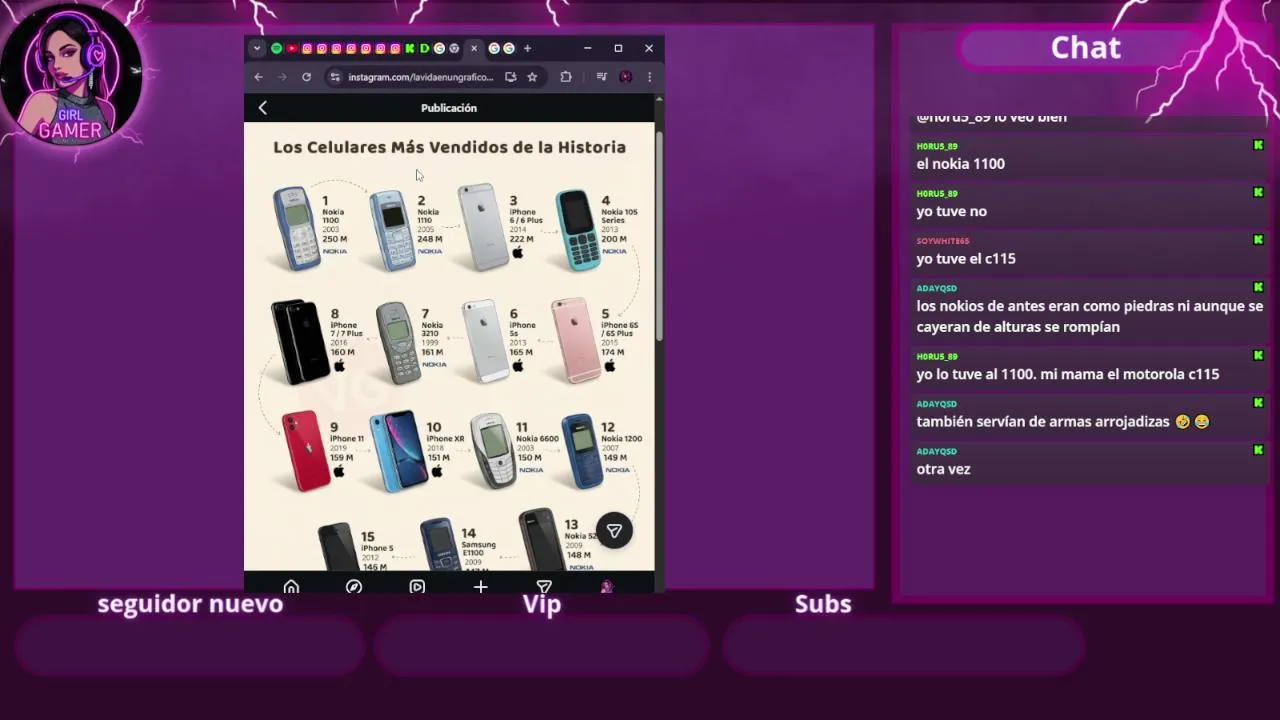Click the Chat panel header

pyautogui.click(x=1086, y=48)
